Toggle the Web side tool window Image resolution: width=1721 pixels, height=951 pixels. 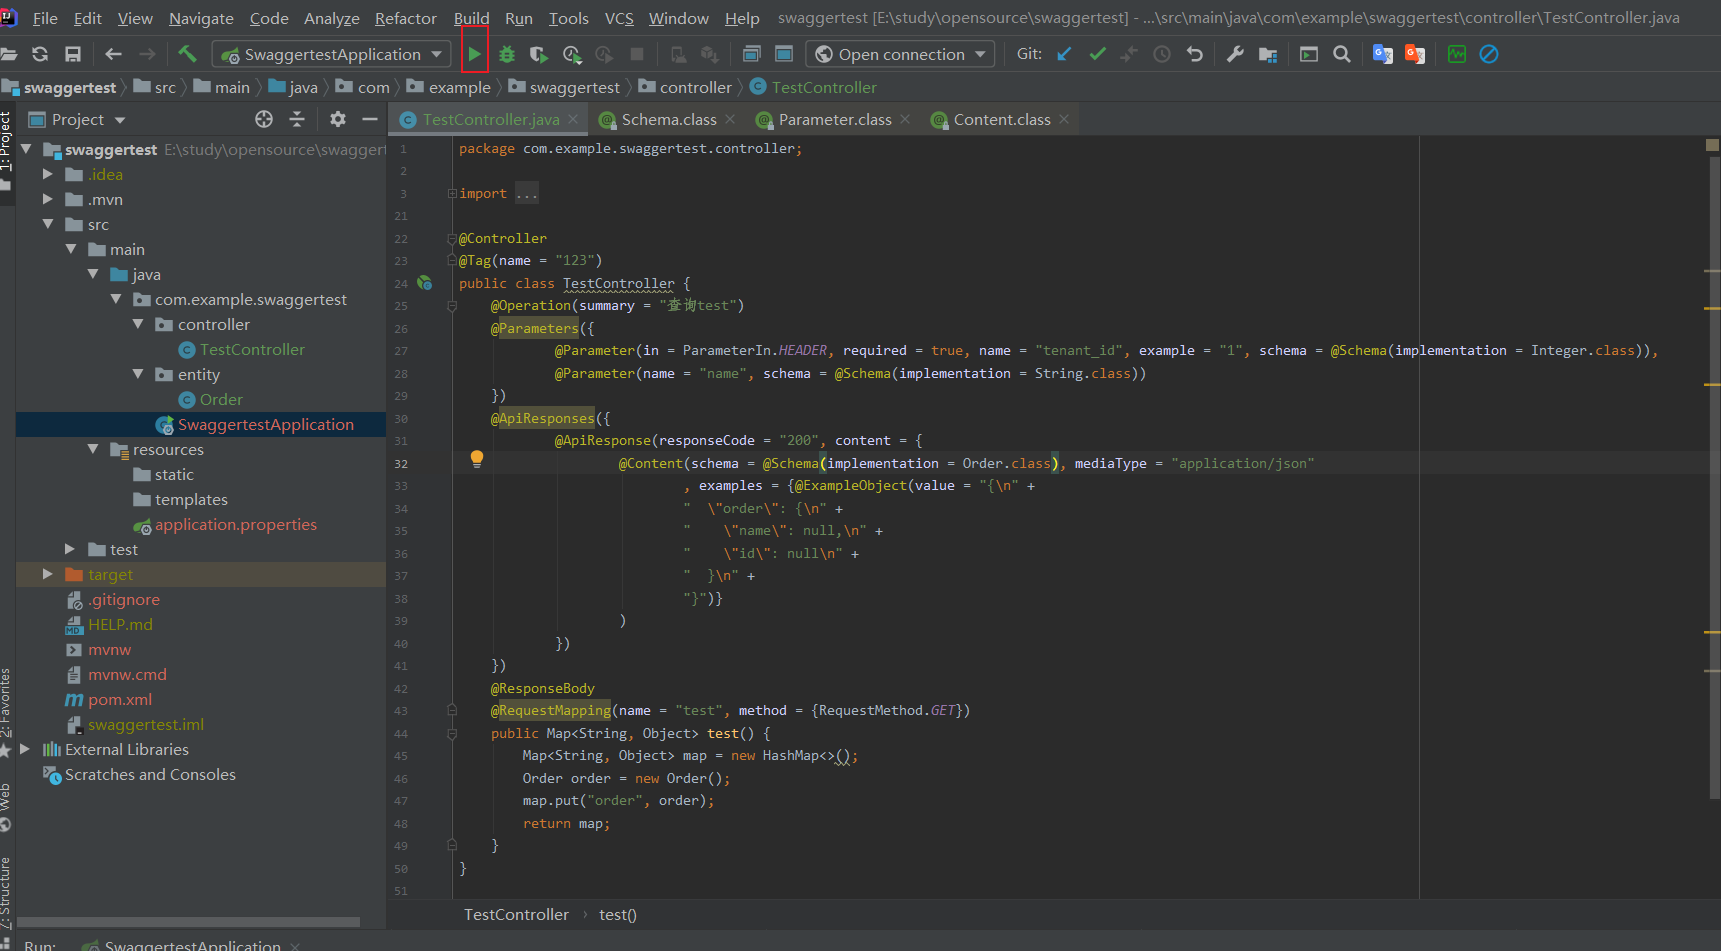coord(7,806)
